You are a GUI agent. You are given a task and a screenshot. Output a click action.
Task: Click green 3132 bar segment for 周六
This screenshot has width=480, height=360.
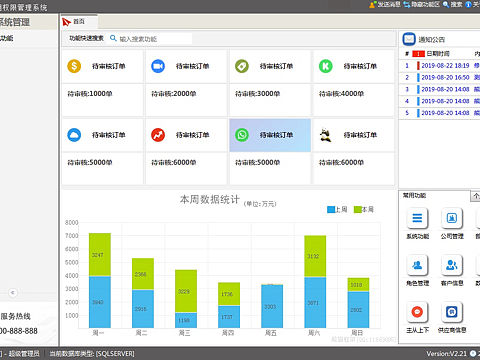click(315, 256)
